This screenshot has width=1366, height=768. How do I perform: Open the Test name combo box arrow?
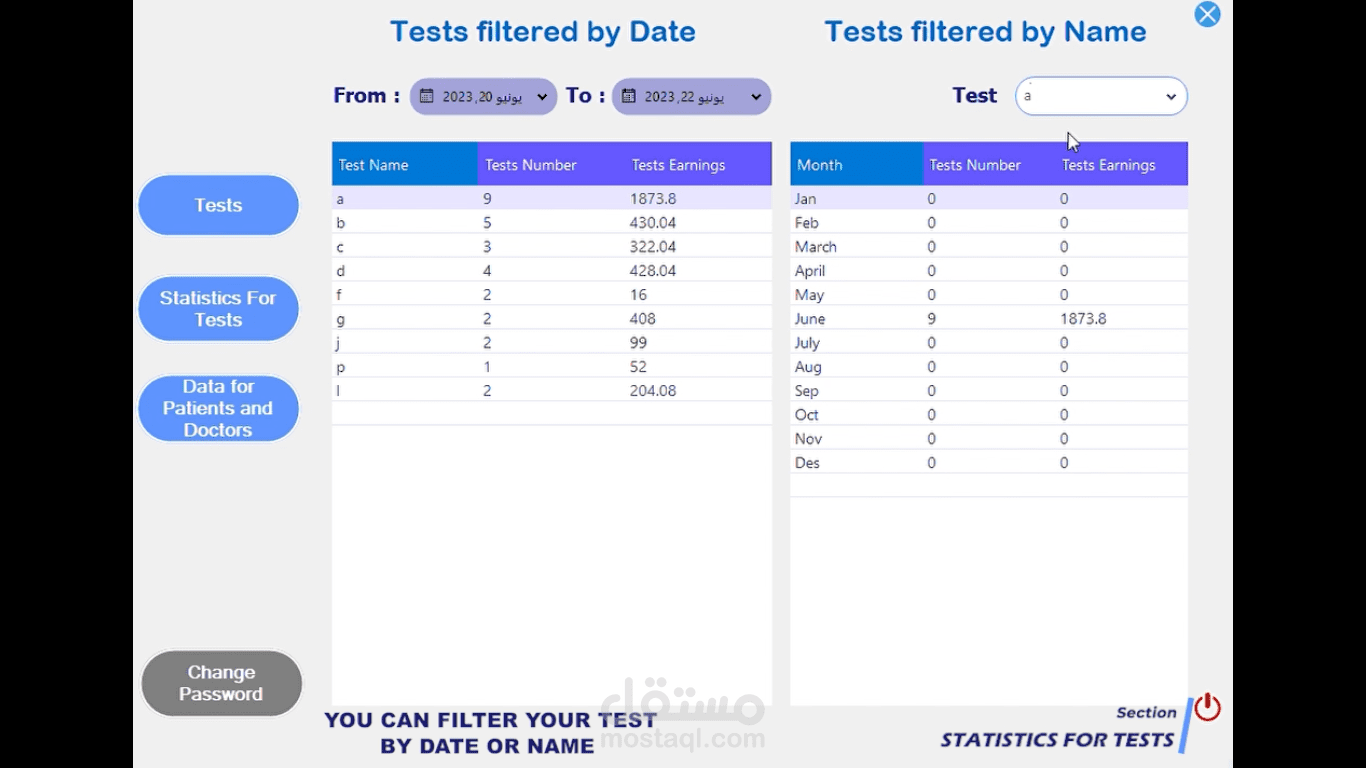(x=1171, y=97)
